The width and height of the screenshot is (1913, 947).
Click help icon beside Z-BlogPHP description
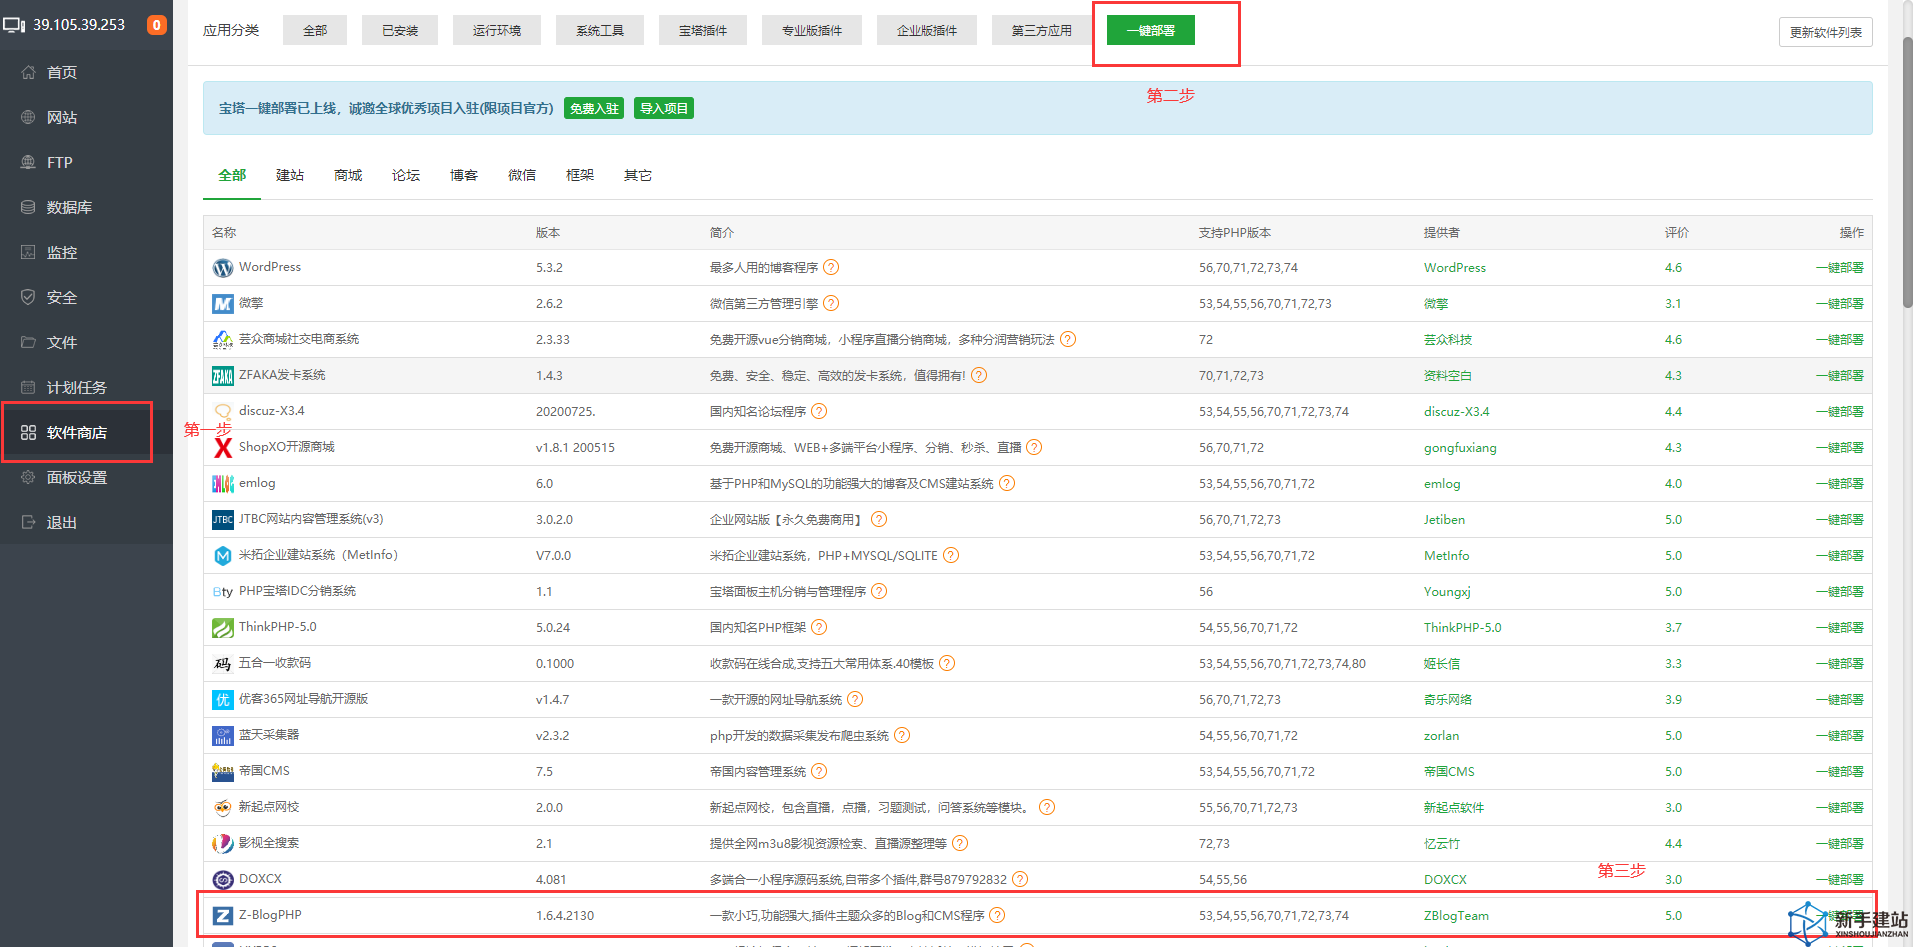997,915
